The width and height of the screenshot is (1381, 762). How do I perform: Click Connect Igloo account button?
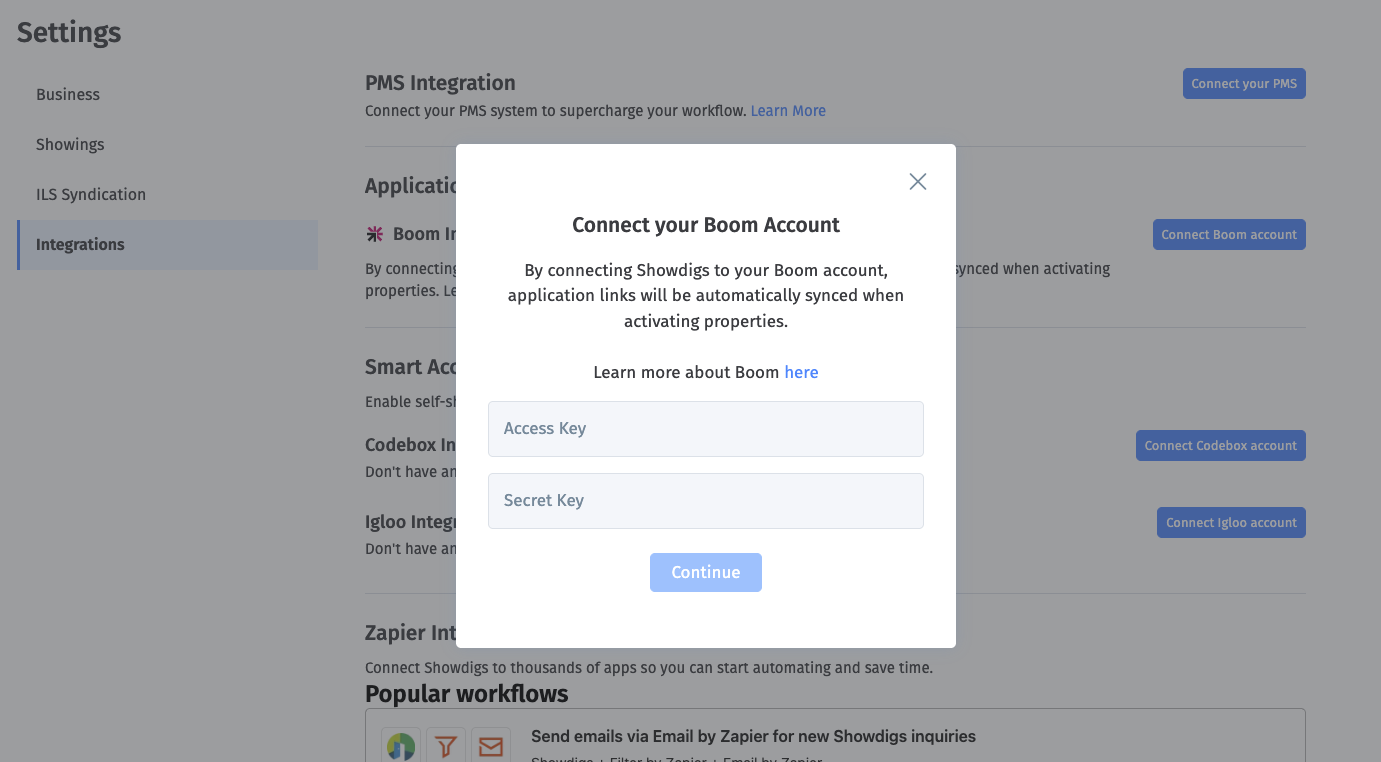(1231, 523)
